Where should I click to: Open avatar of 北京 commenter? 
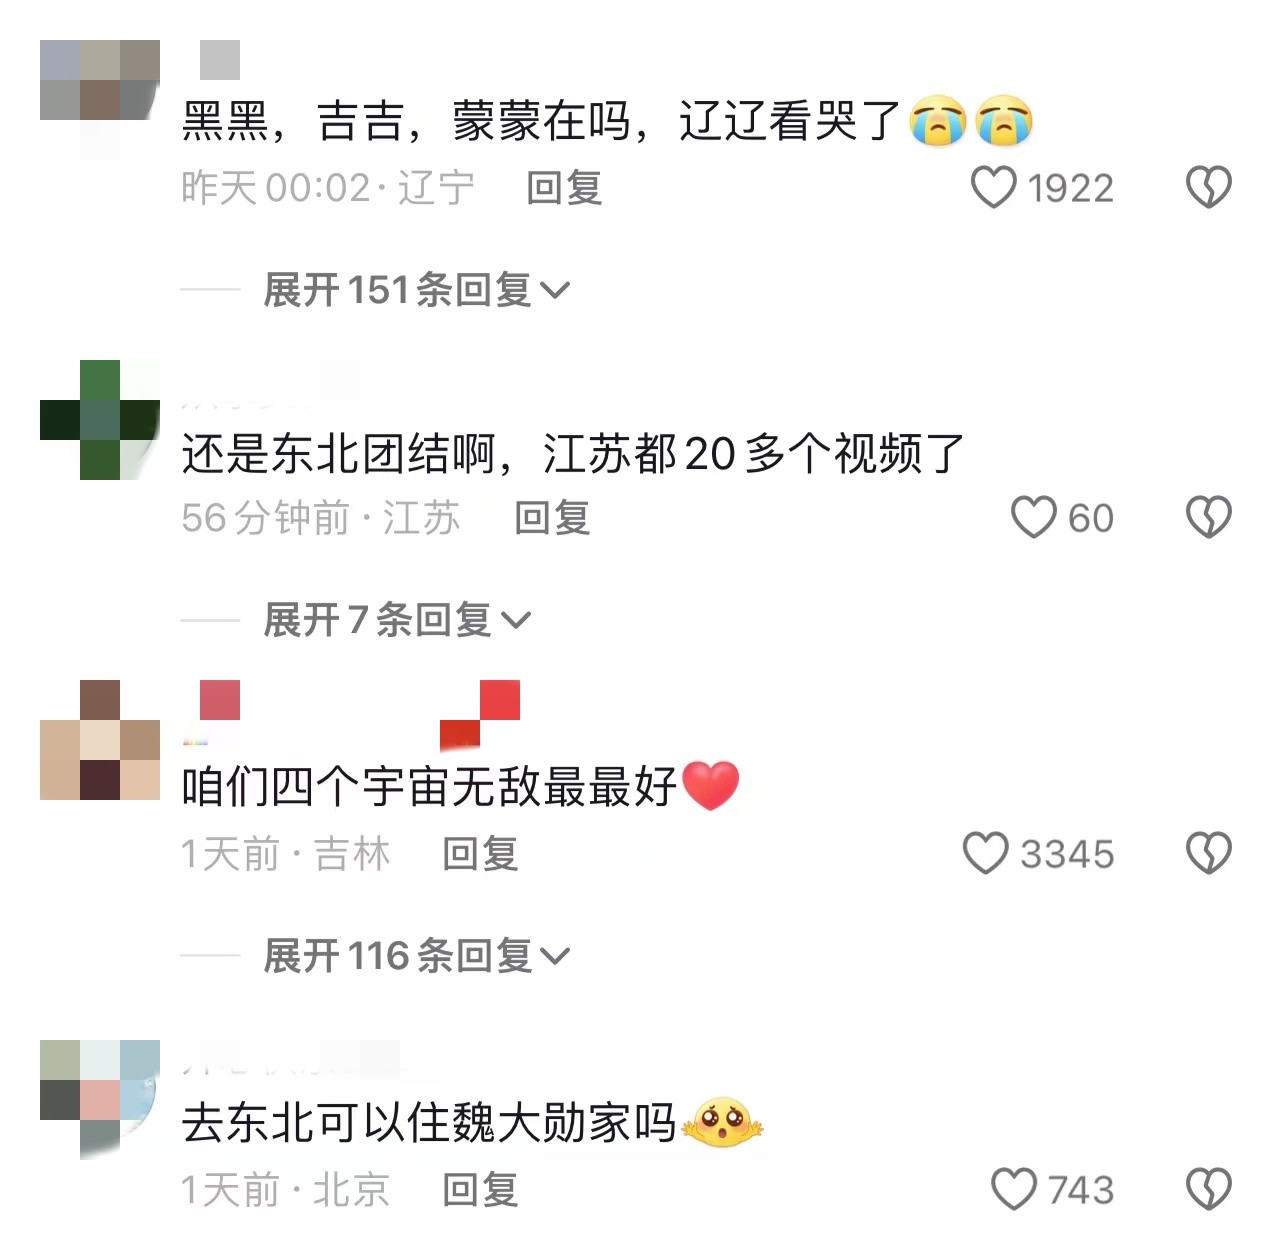click(100, 1100)
